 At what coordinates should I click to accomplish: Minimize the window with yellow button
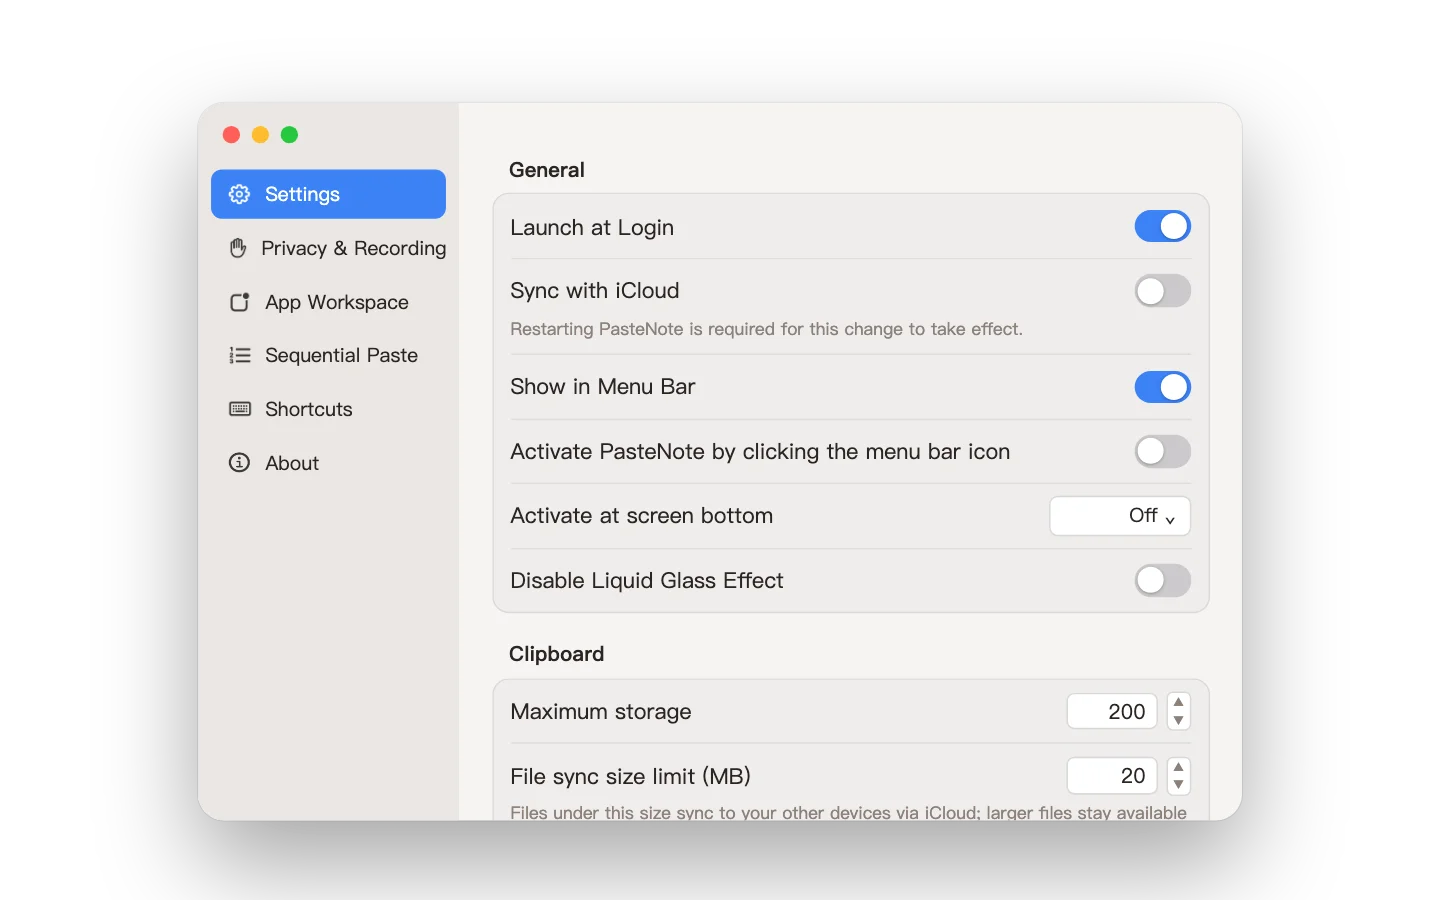click(260, 135)
